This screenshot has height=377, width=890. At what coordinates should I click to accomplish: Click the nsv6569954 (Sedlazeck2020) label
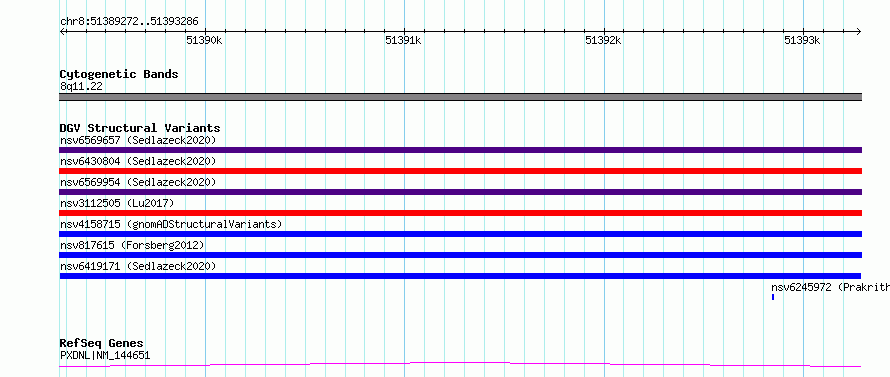tap(138, 182)
